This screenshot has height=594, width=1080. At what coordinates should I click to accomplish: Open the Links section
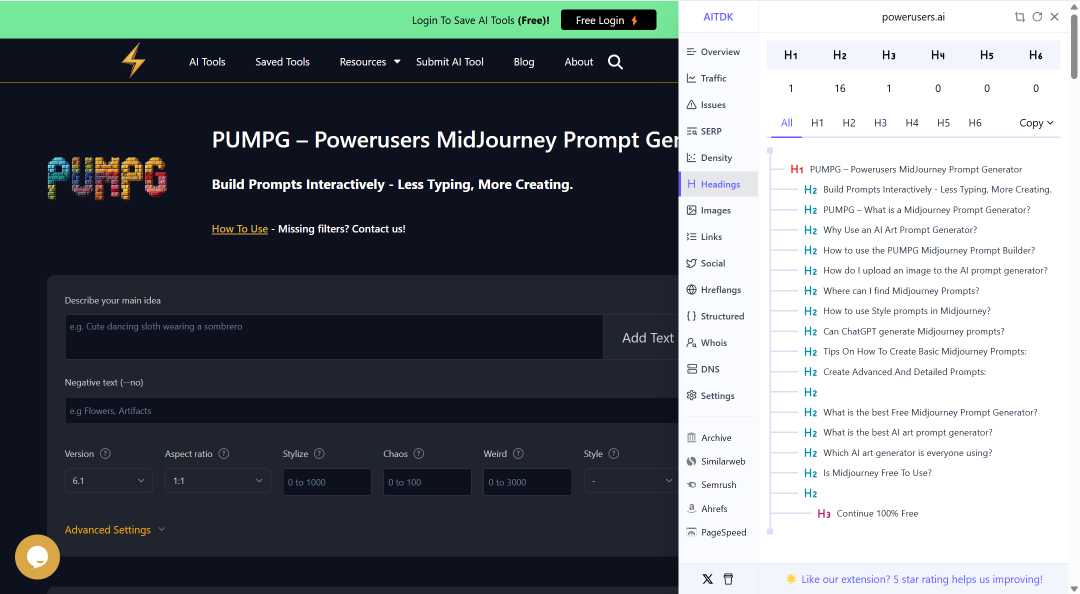pos(704,236)
